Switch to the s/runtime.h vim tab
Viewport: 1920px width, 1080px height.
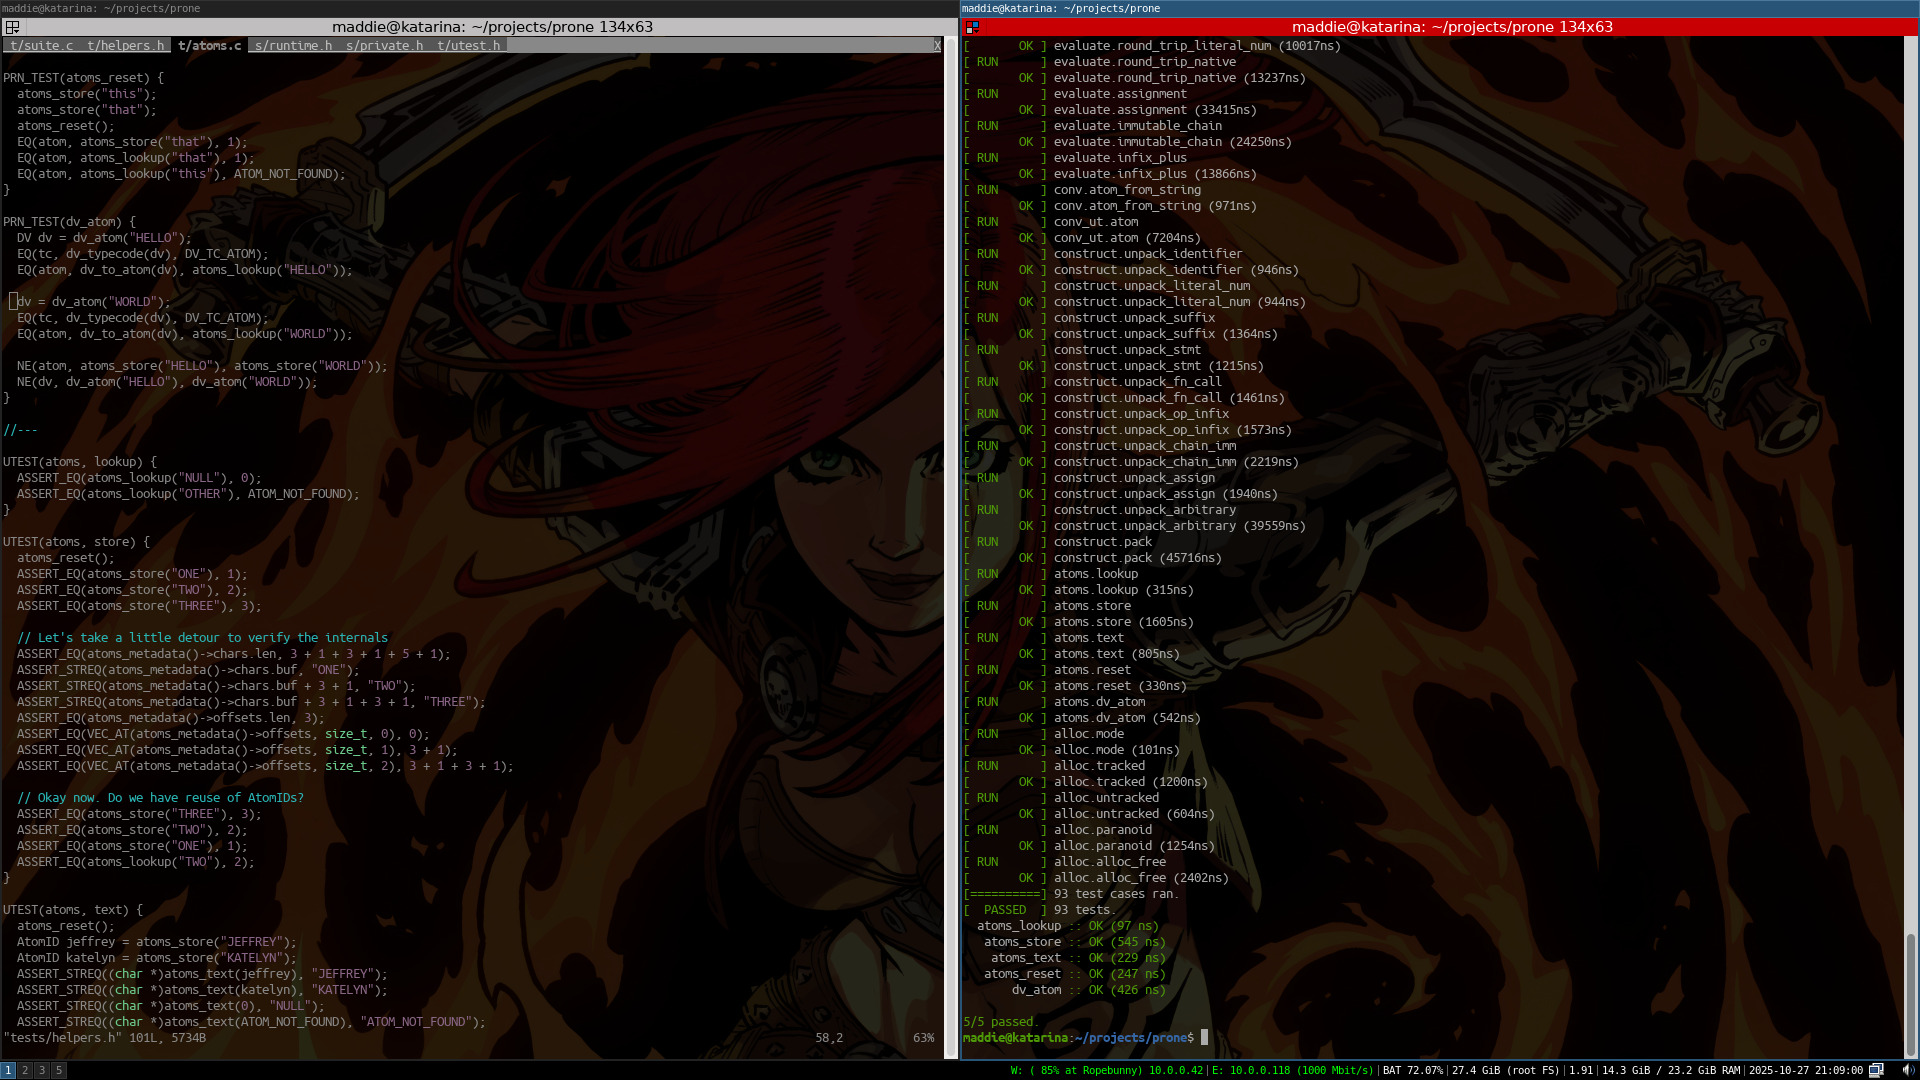(293, 45)
